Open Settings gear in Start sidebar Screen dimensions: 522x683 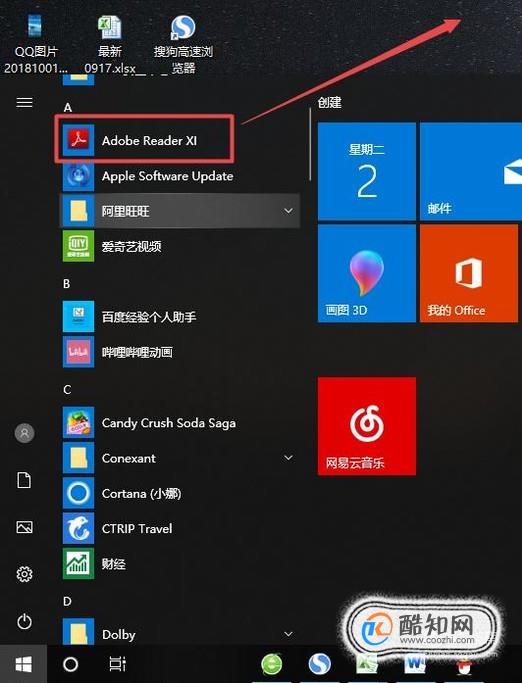coord(24,574)
